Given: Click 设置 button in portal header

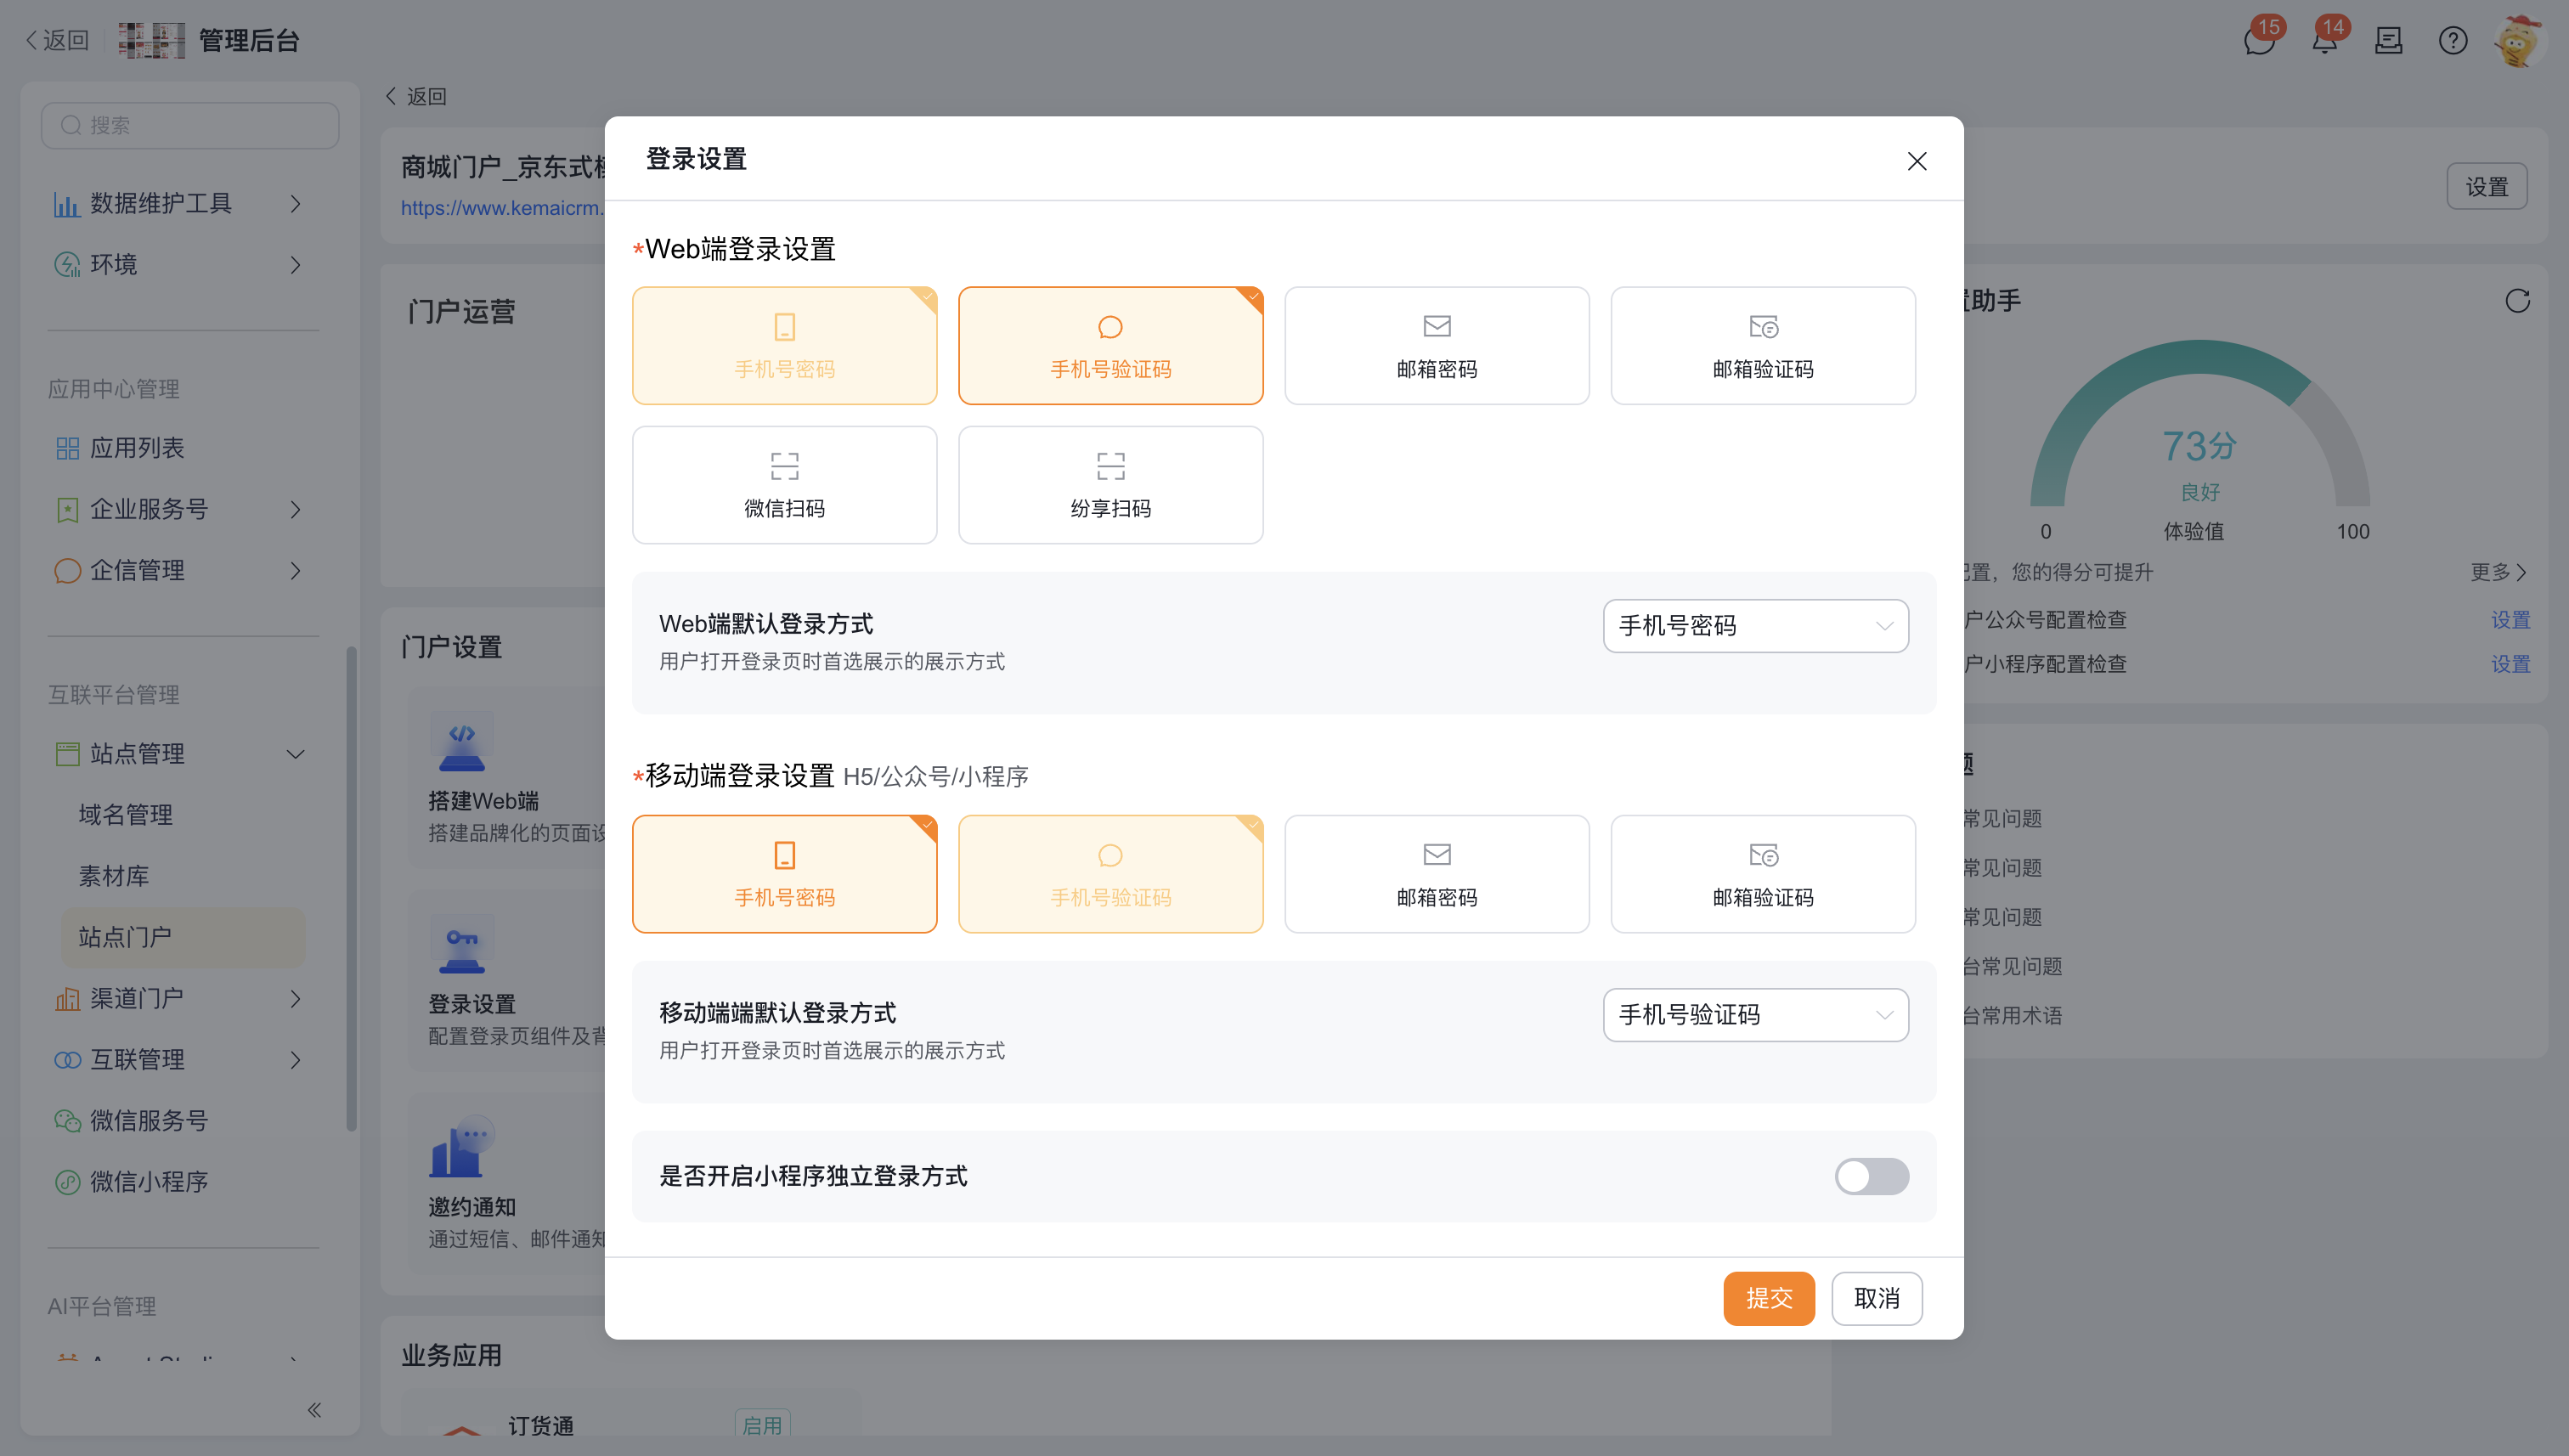Looking at the screenshot, I should (2486, 187).
